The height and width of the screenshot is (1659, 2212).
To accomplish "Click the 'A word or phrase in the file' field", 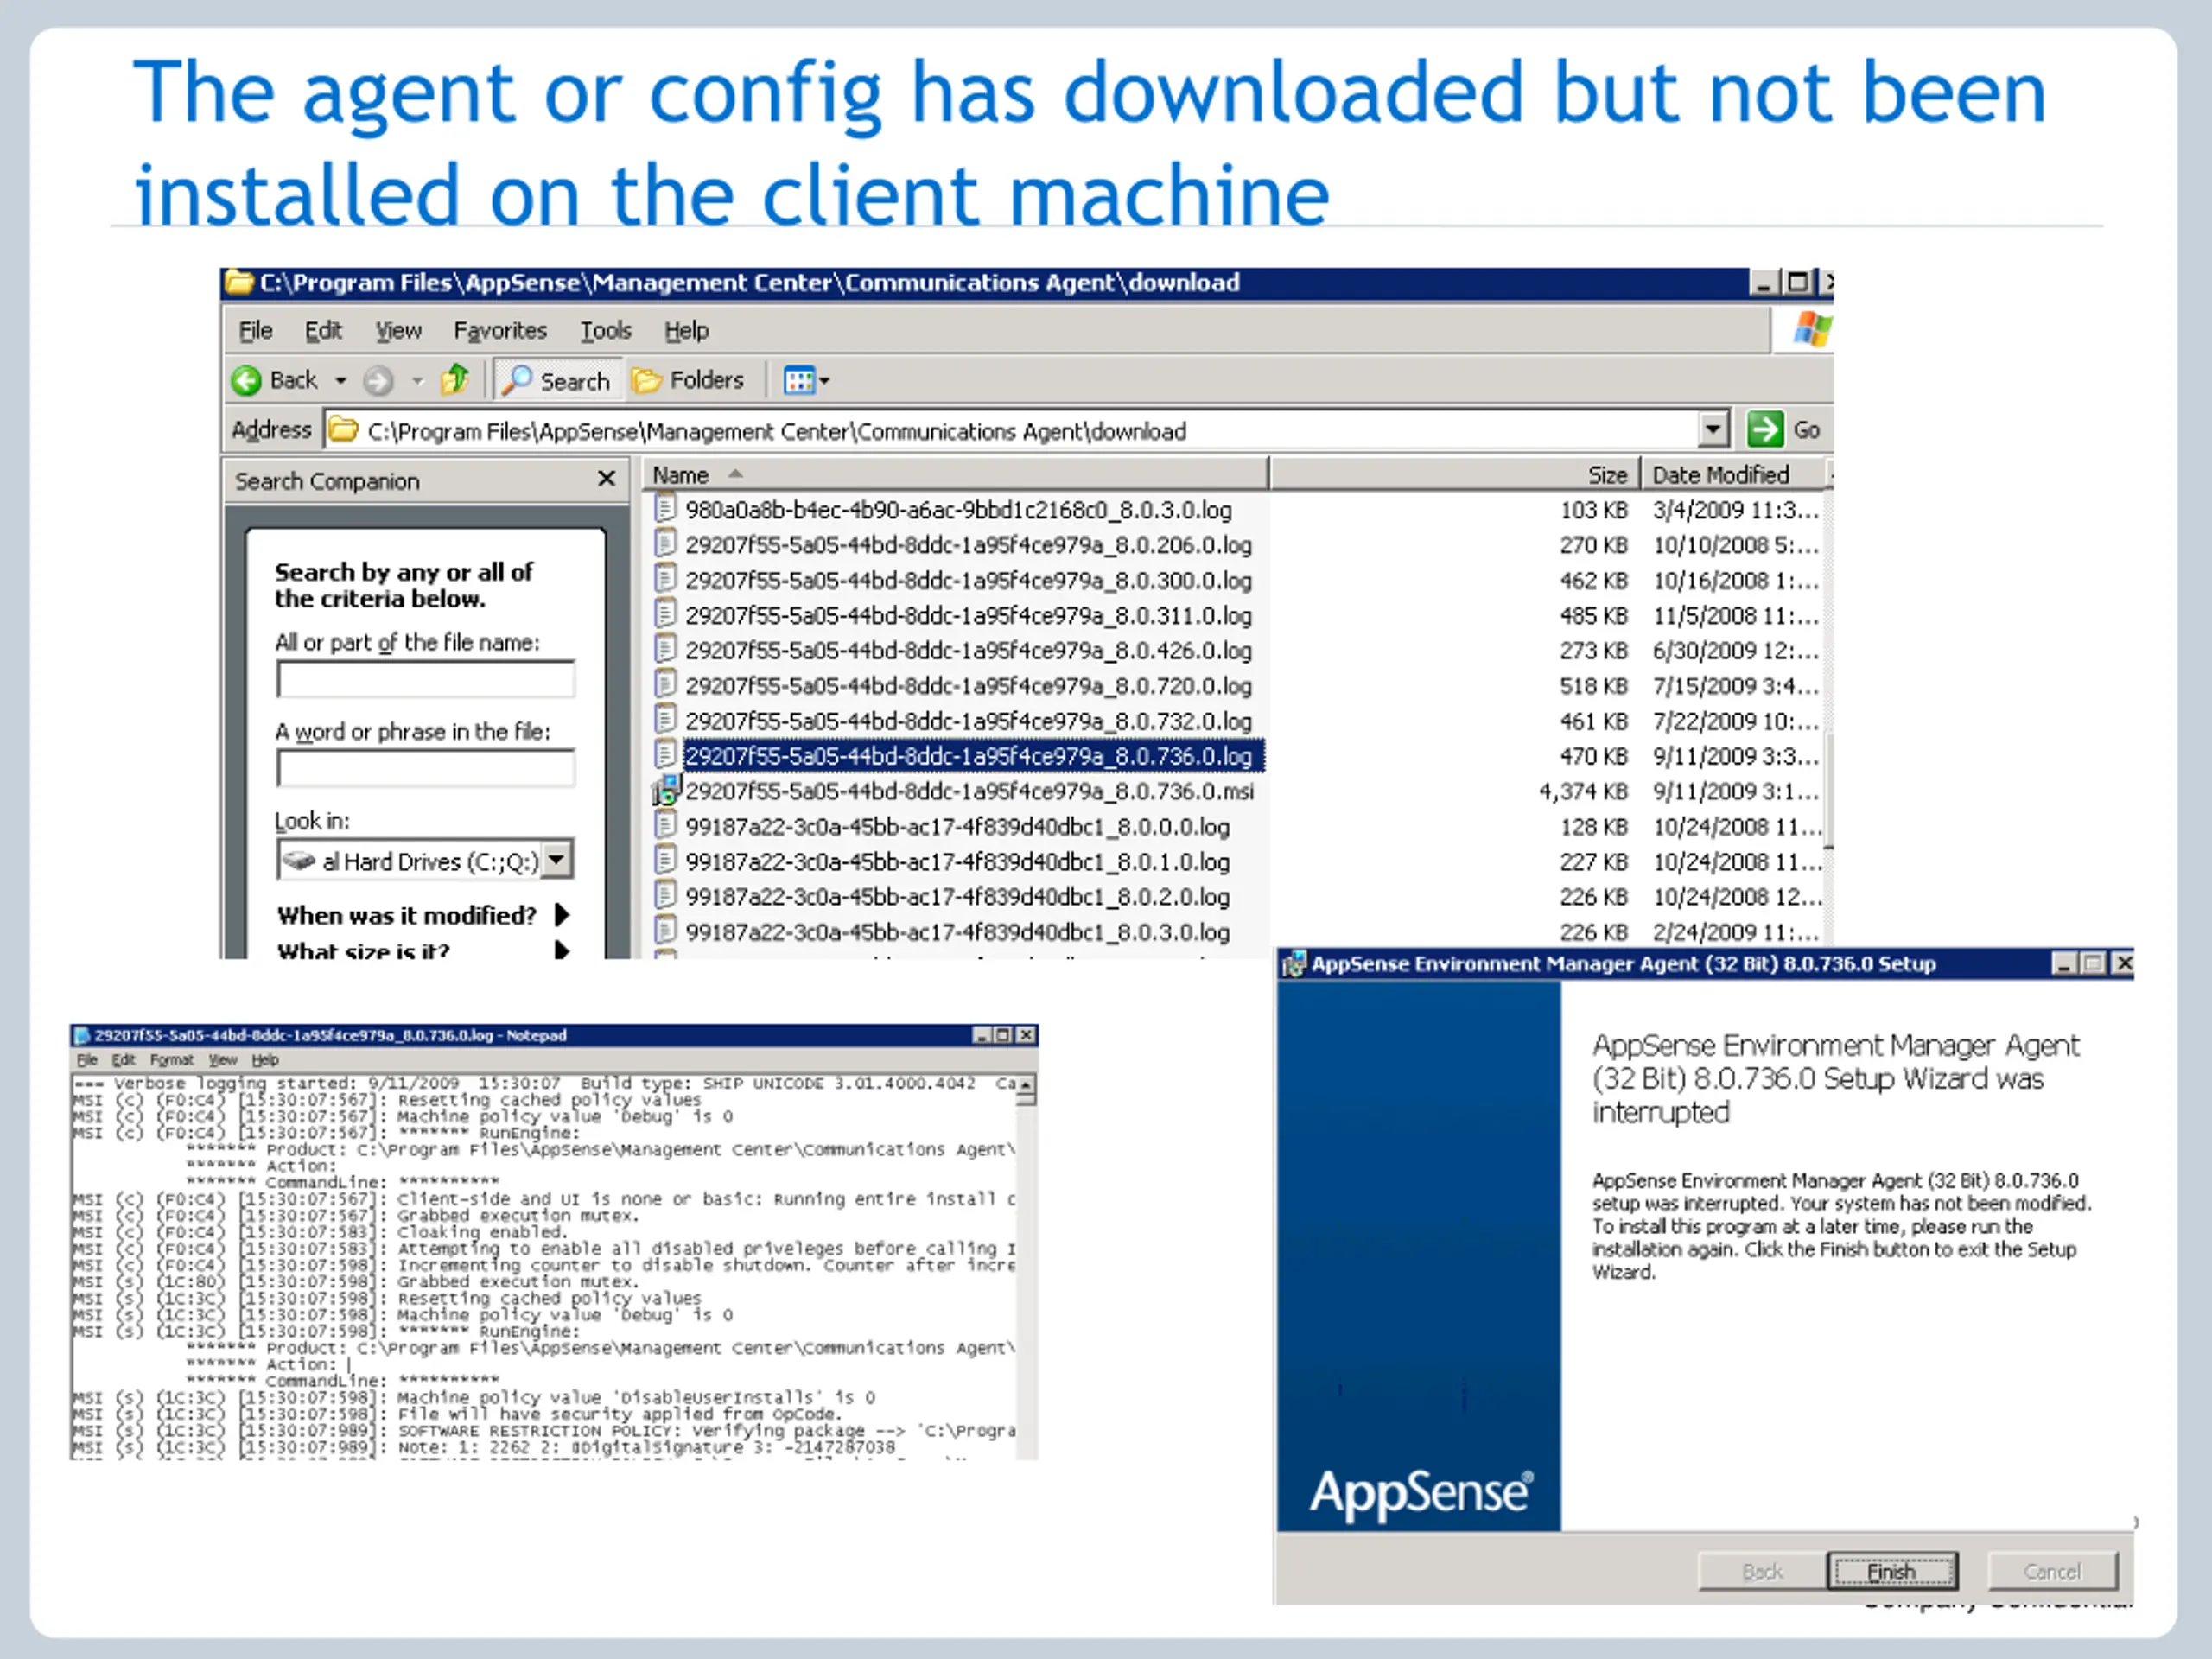I will 425,768.
